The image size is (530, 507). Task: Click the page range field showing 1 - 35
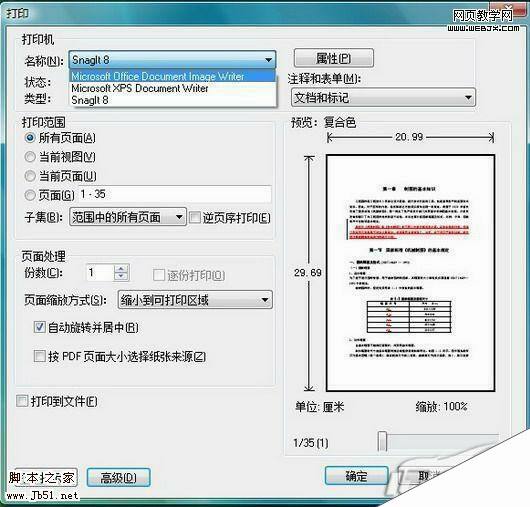point(175,194)
